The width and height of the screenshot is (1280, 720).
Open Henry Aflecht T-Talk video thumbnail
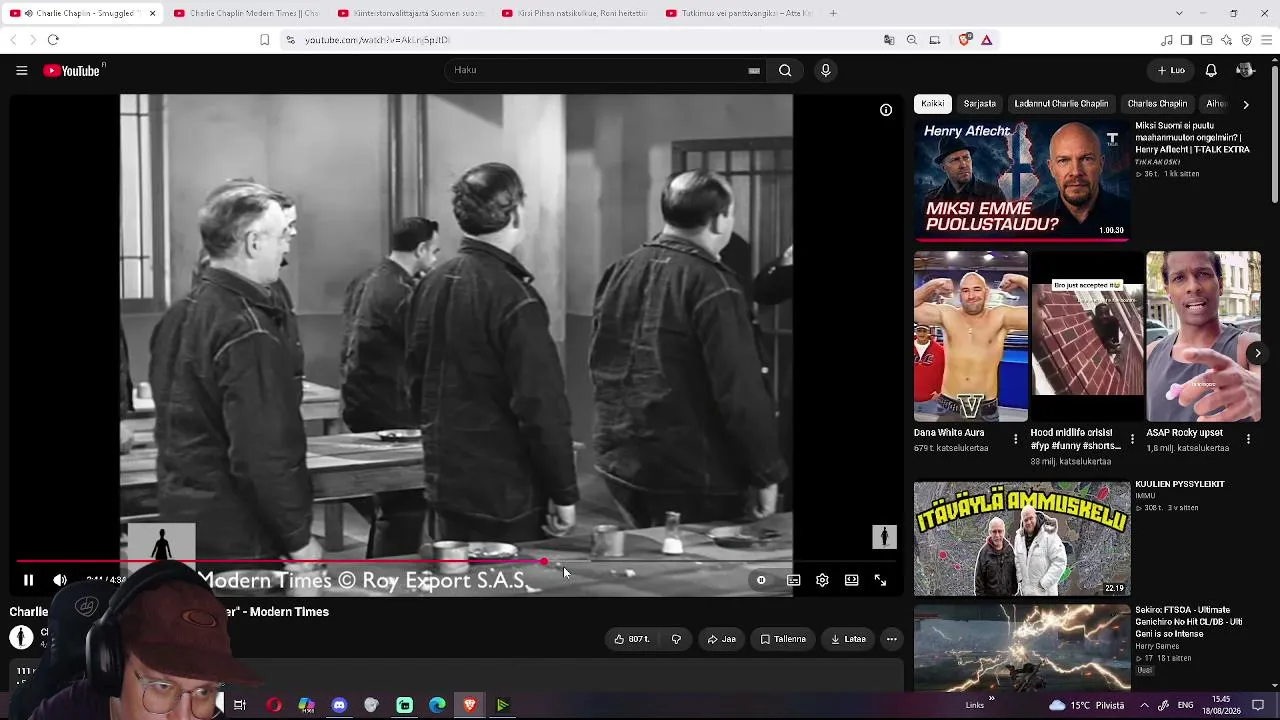click(1022, 181)
